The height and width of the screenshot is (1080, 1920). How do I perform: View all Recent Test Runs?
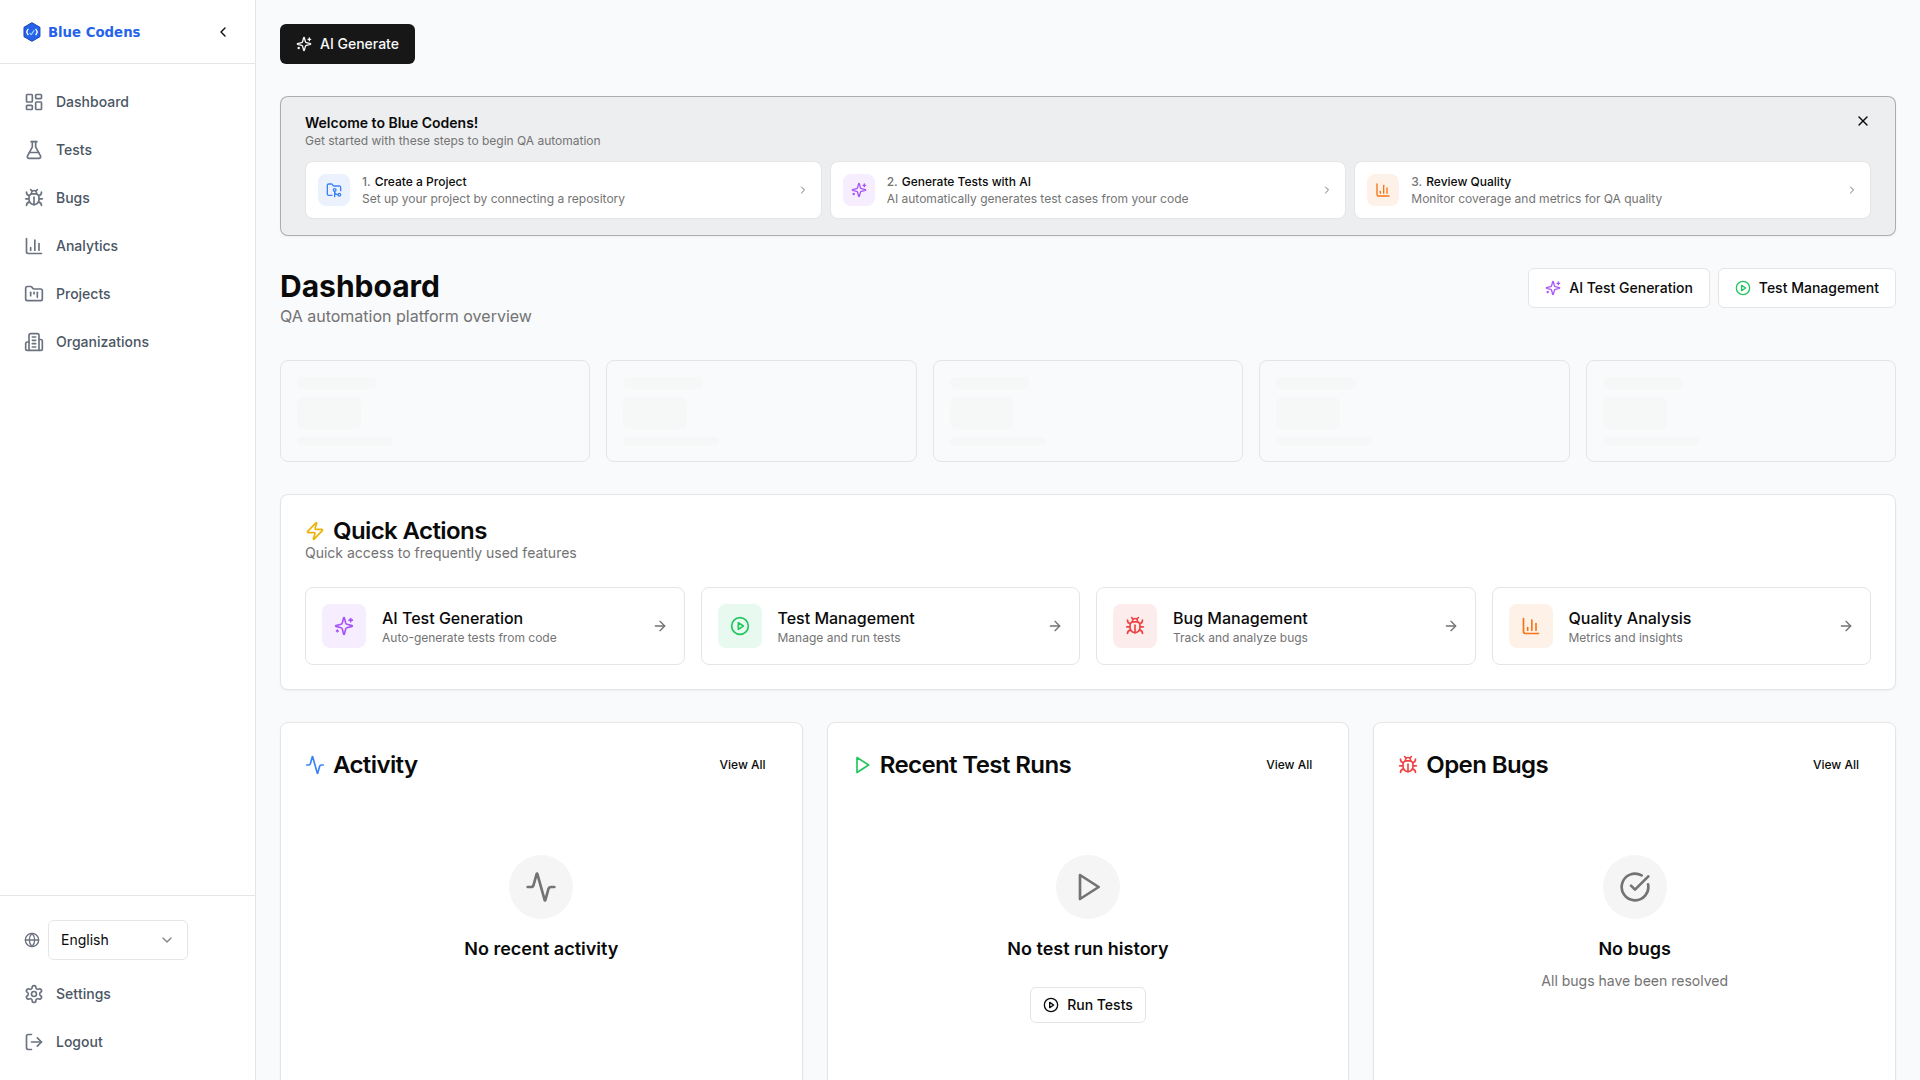pos(1289,765)
